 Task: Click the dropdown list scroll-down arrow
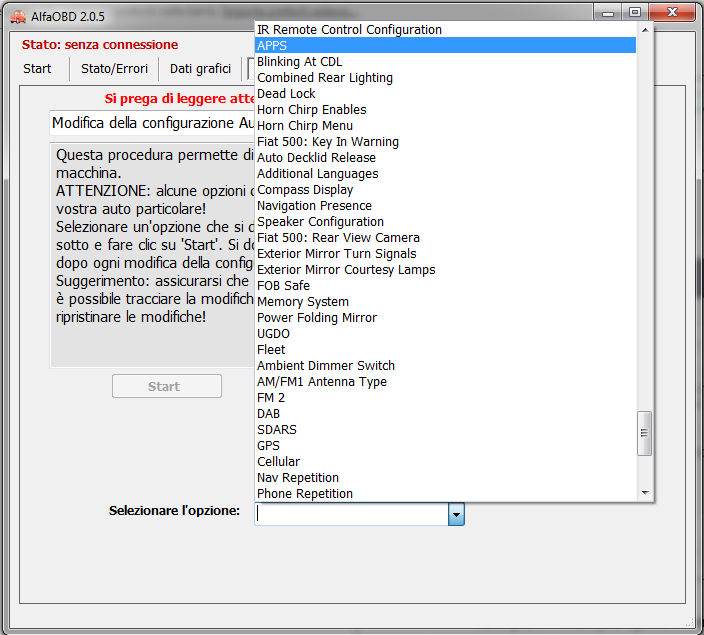coord(645,493)
